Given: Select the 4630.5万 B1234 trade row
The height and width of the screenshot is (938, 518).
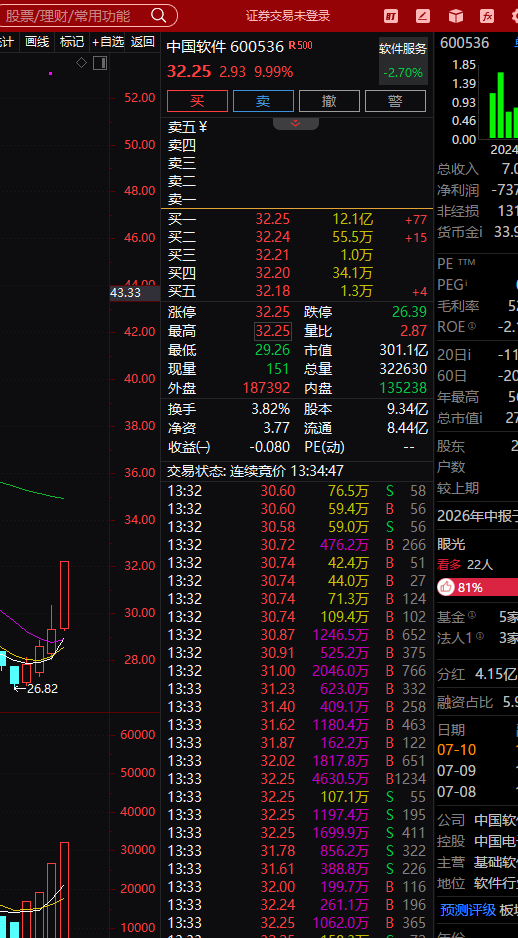Looking at the screenshot, I should (297, 779).
